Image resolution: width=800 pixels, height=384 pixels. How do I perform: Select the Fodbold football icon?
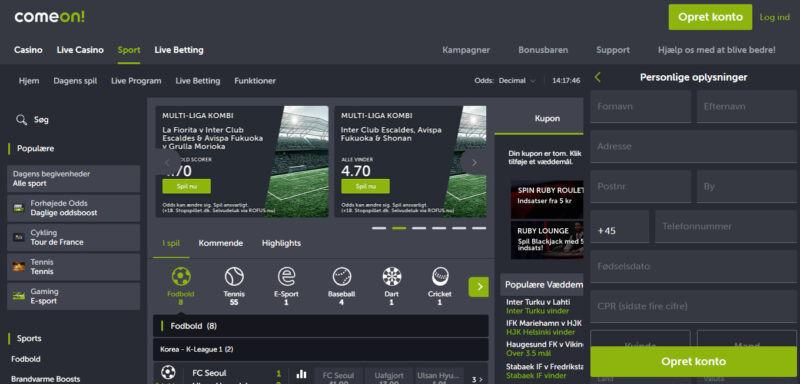coord(181,277)
